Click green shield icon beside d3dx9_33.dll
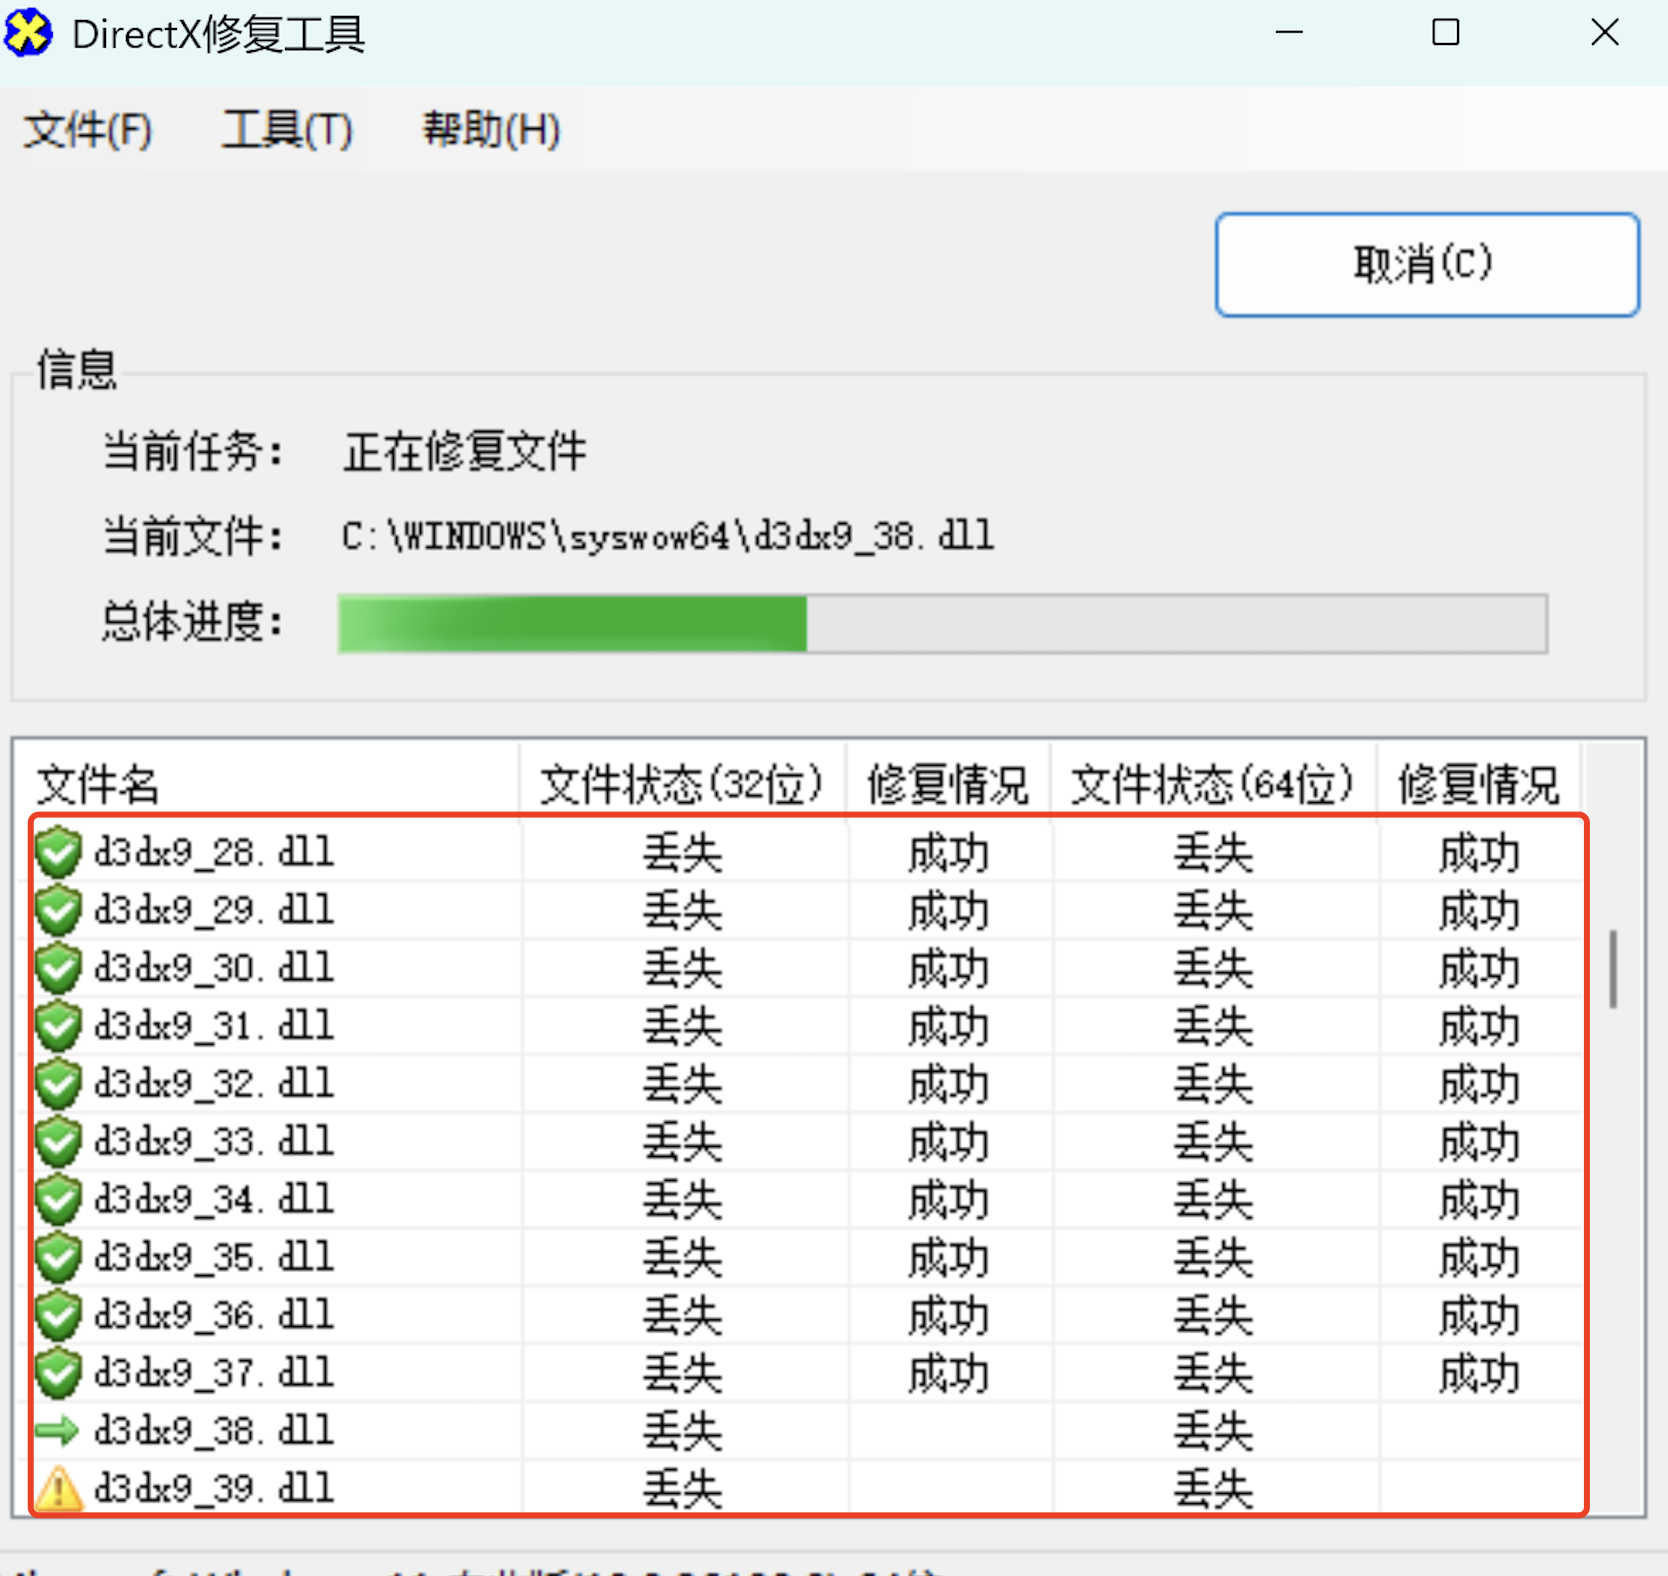 click(x=58, y=1142)
